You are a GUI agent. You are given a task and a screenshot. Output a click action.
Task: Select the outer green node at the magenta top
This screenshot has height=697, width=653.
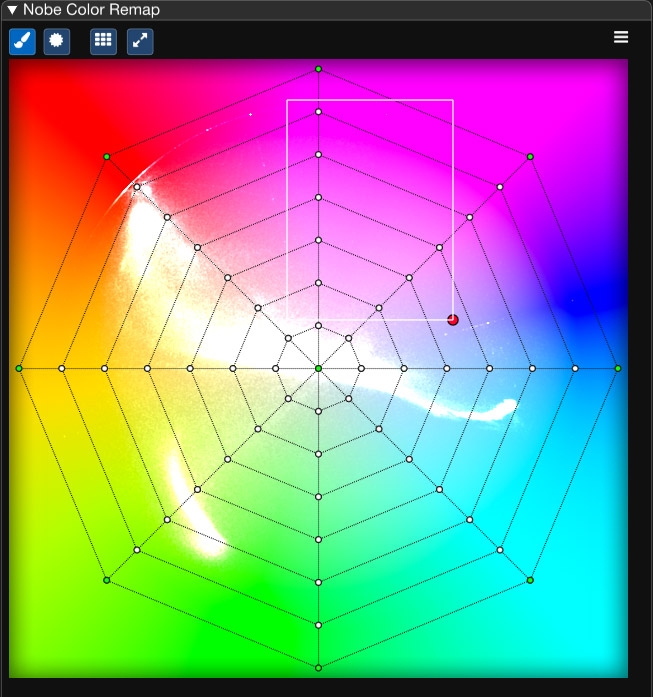[318, 69]
